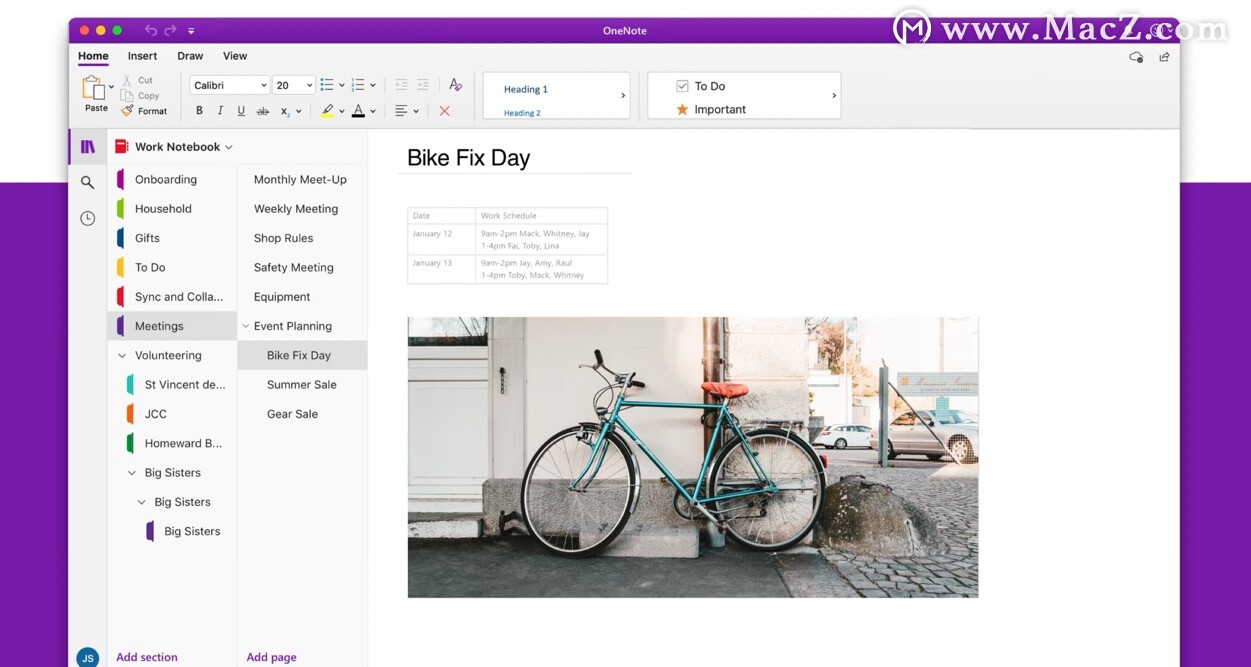This screenshot has width=1251, height=667.
Task: Click Add section at the bottom
Action: (147, 657)
